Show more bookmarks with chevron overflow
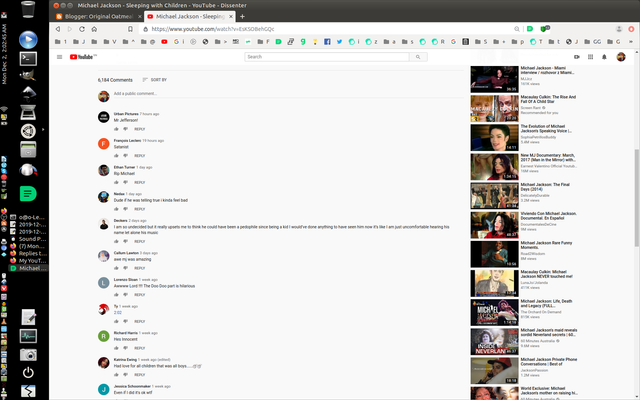 [x=631, y=42]
